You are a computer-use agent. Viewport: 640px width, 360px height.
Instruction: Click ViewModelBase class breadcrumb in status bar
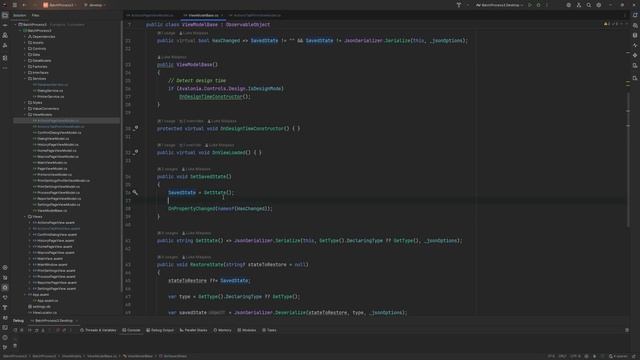tap(138, 356)
